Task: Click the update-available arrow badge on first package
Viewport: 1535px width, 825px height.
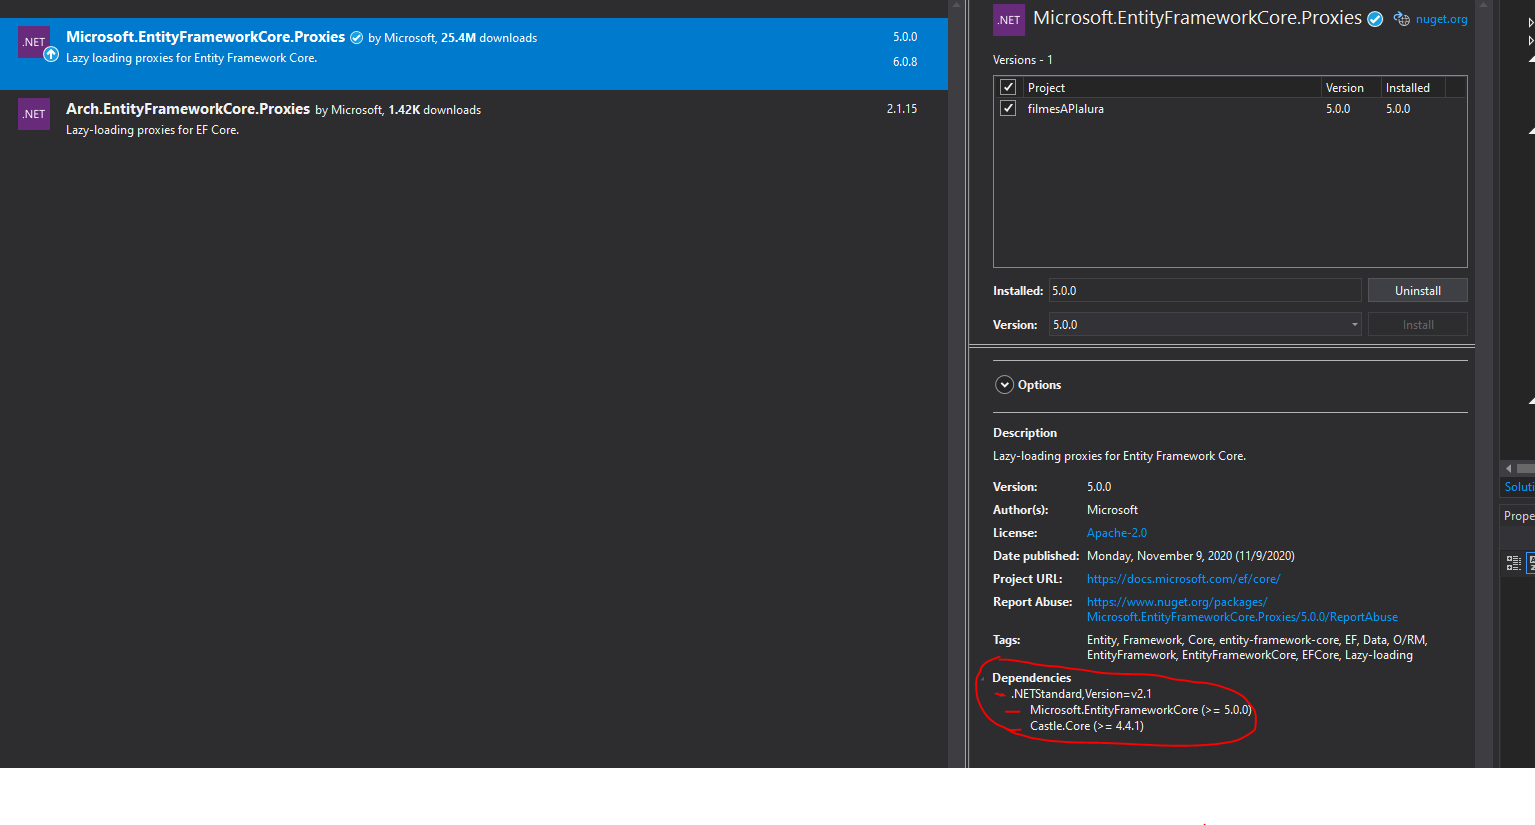Action: 51,54
